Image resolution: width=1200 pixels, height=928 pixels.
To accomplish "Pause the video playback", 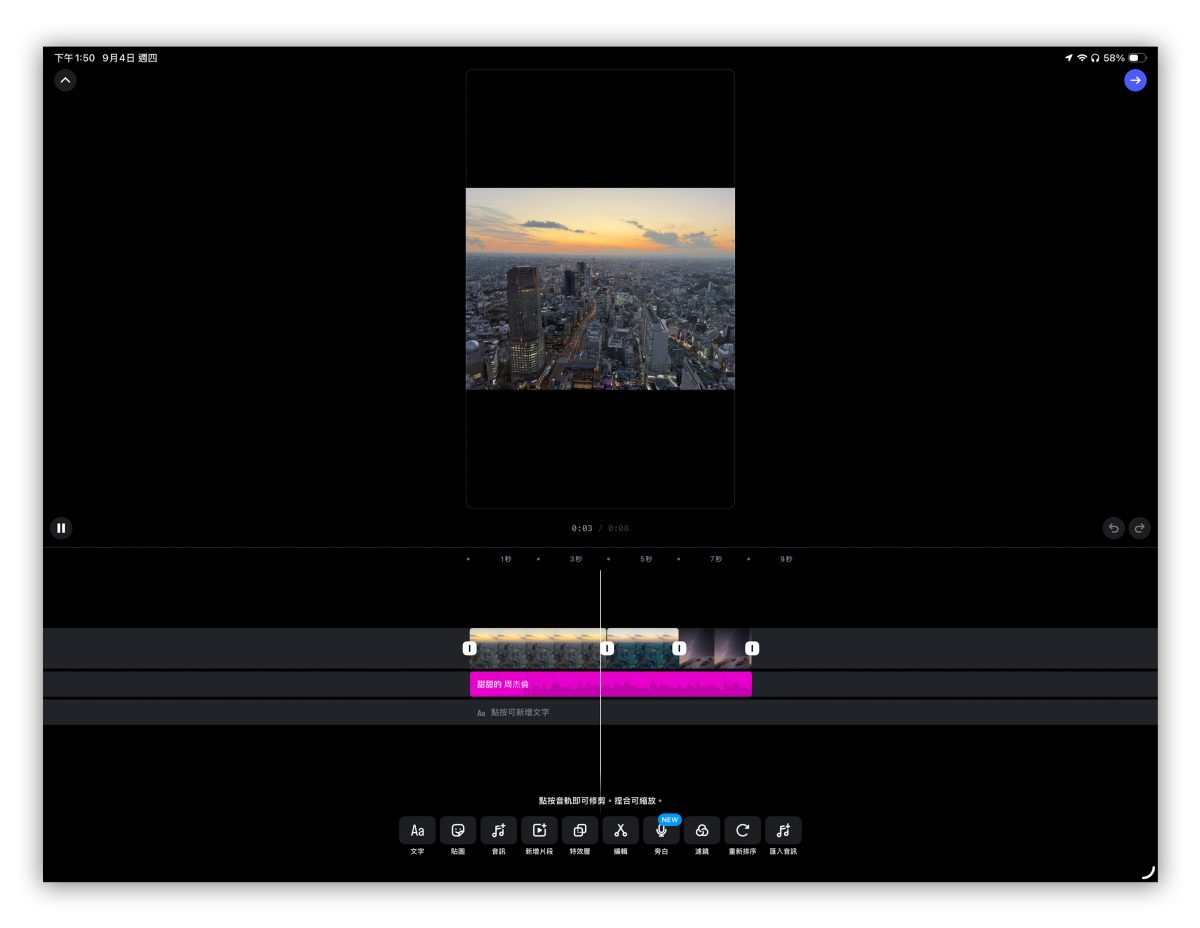I will (61, 528).
